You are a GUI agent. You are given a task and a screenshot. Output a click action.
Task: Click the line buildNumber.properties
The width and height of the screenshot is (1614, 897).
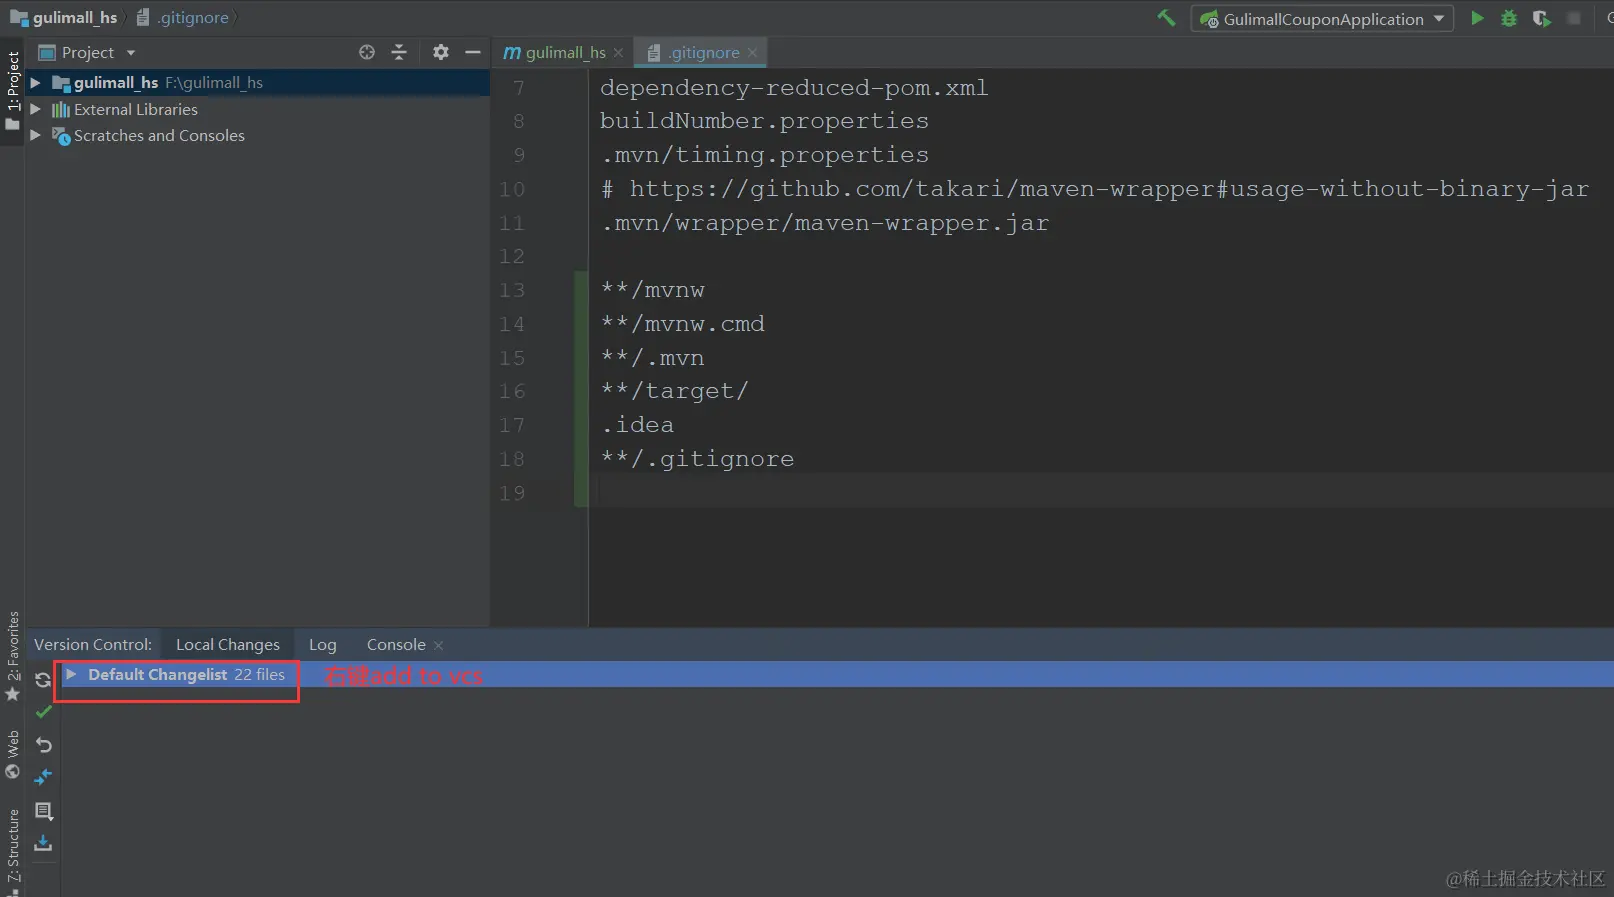[764, 121]
